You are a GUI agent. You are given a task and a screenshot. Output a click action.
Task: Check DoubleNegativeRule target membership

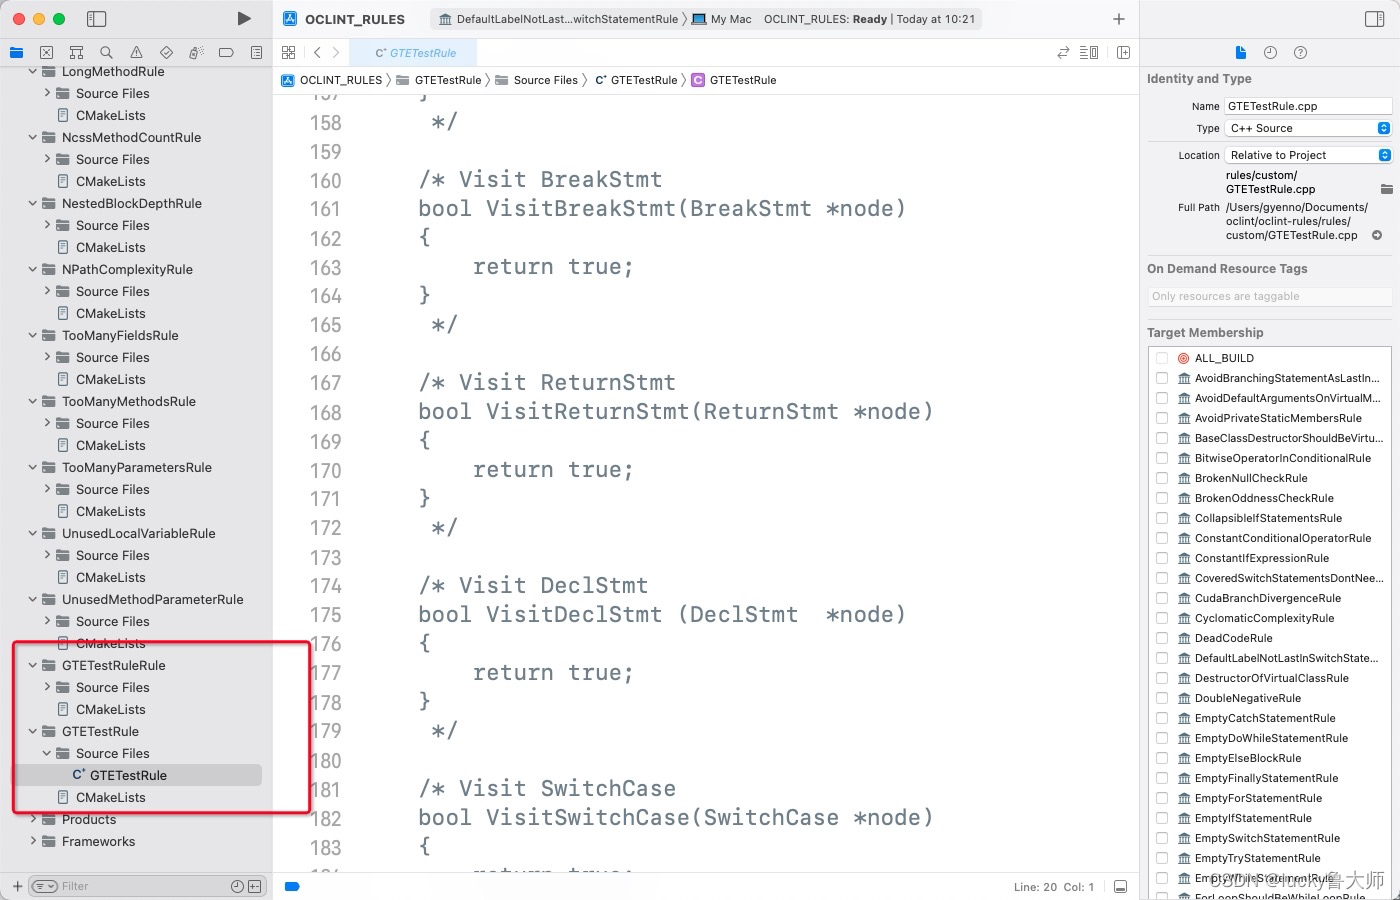tap(1162, 698)
